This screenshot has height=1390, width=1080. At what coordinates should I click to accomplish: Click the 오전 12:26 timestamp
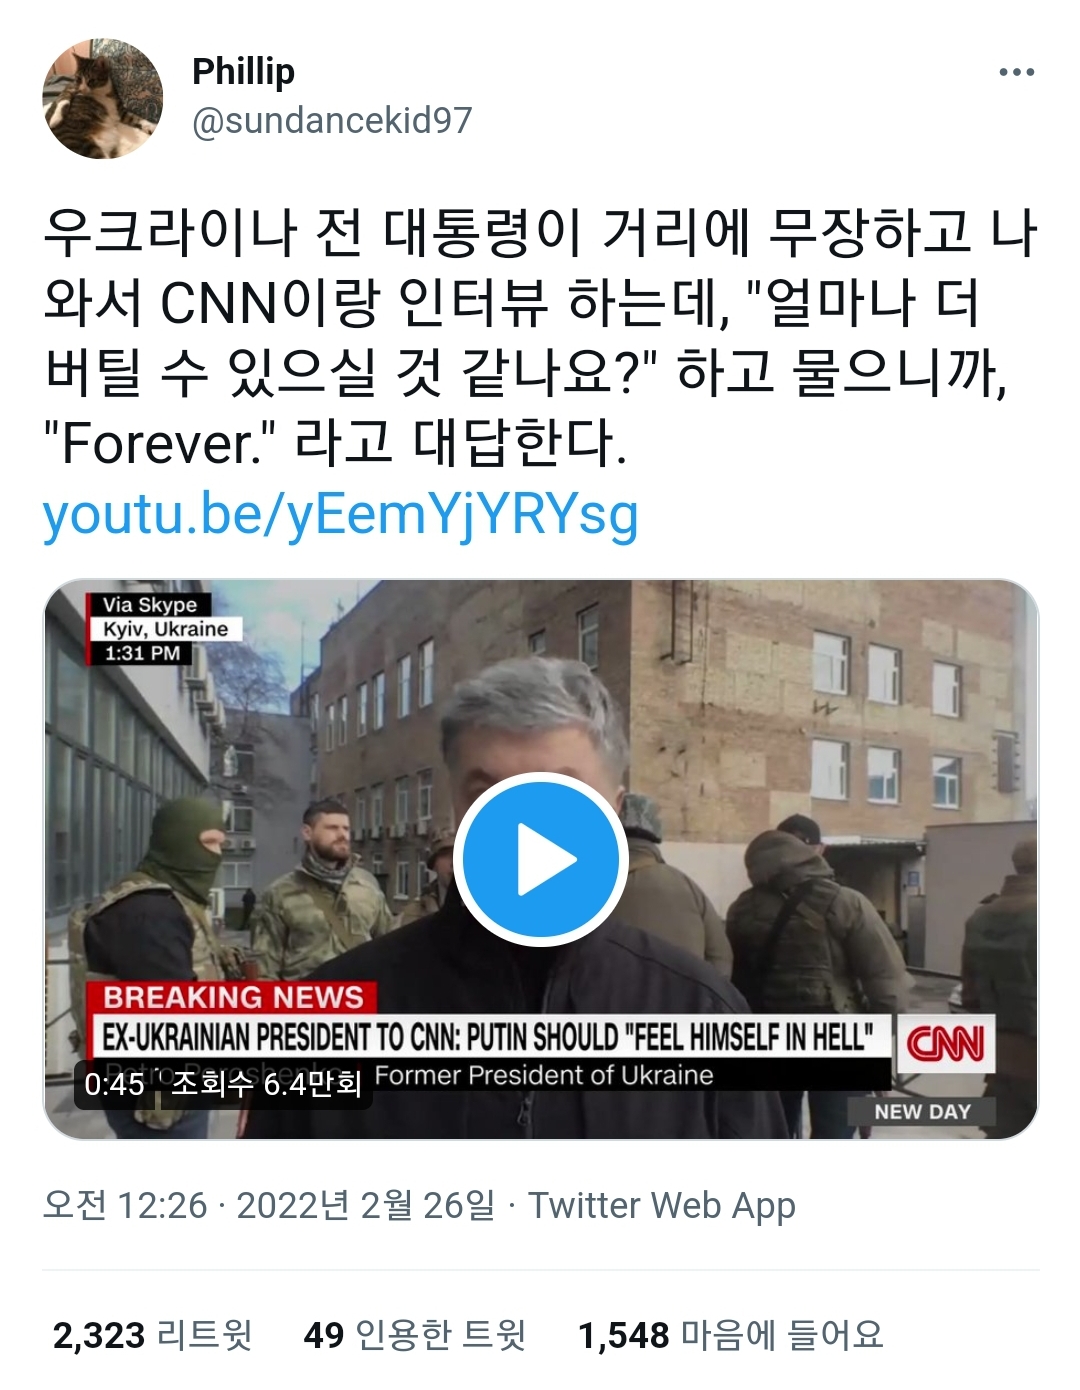coord(125,1205)
